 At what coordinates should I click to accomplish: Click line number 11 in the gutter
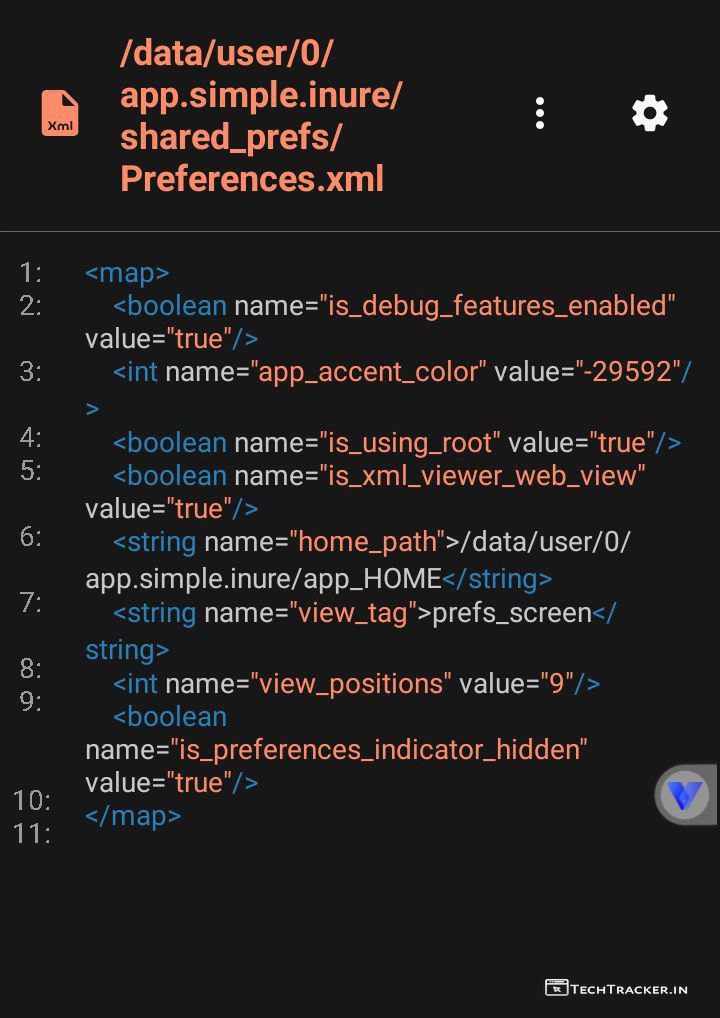[31, 832]
